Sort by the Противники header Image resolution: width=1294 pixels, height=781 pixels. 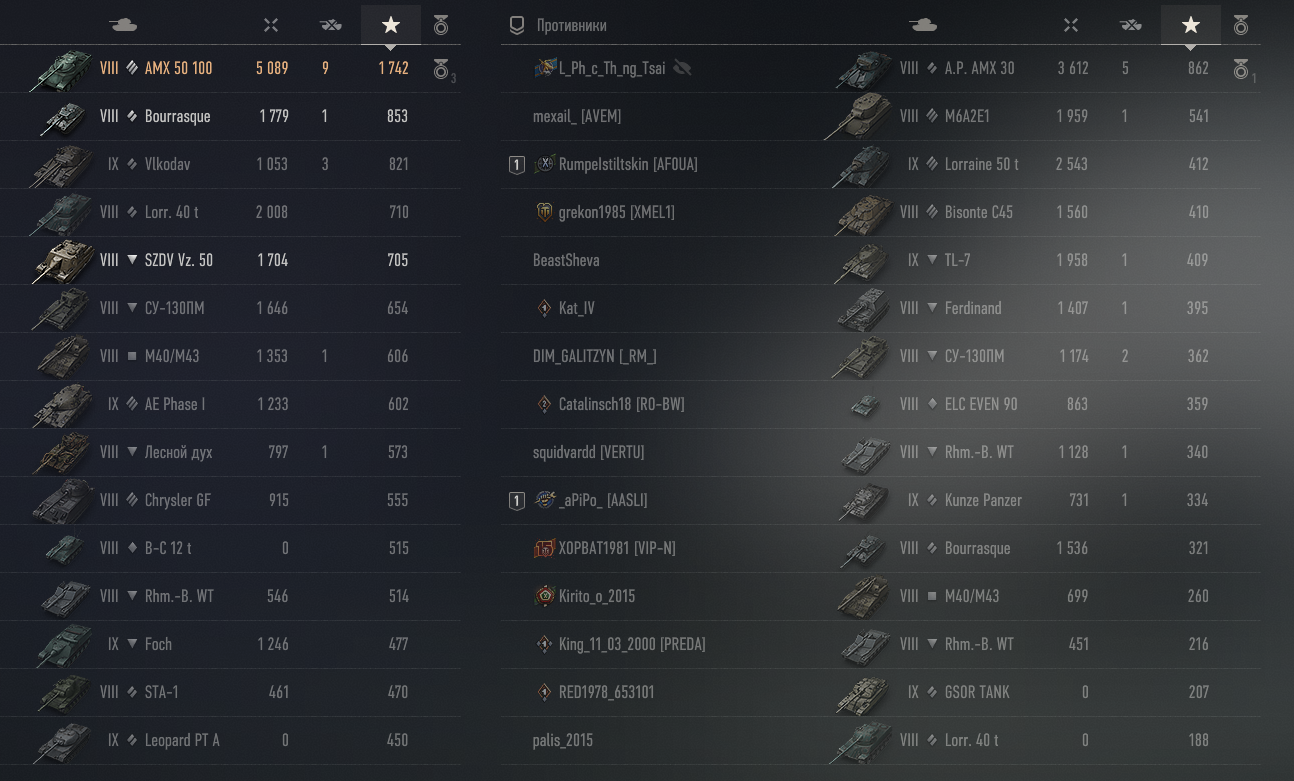pyautogui.click(x=571, y=25)
